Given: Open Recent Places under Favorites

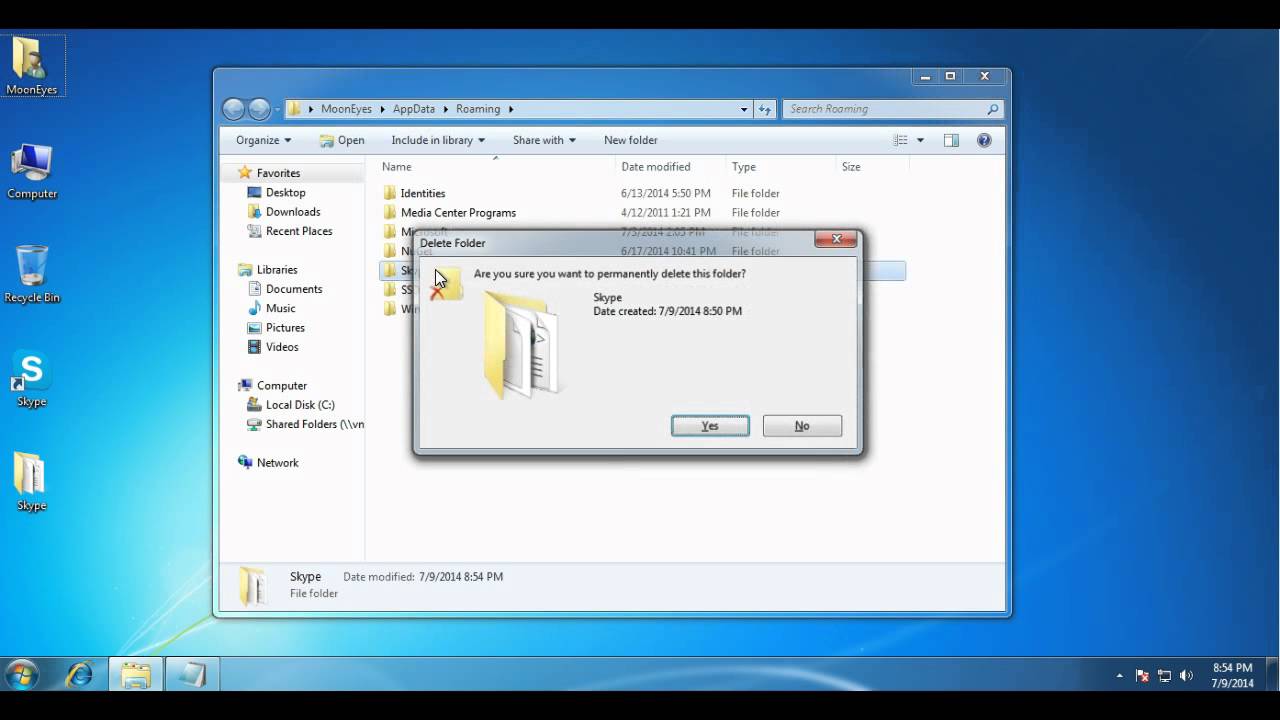Looking at the screenshot, I should pos(299,231).
